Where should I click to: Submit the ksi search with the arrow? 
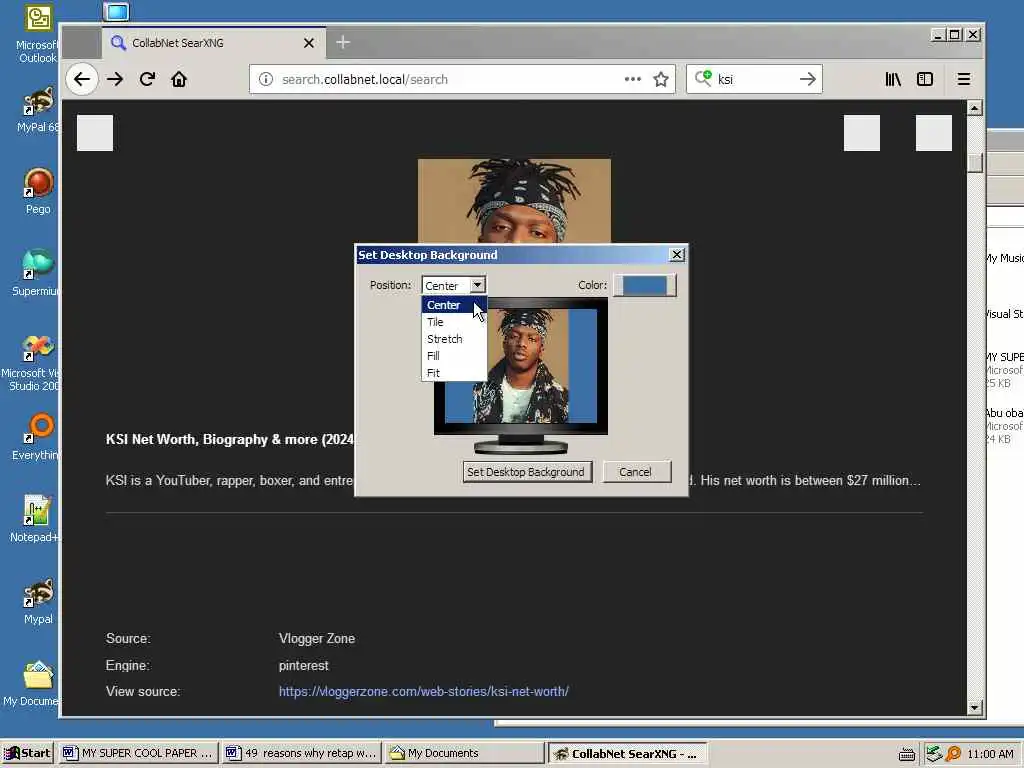pyautogui.click(x=807, y=79)
